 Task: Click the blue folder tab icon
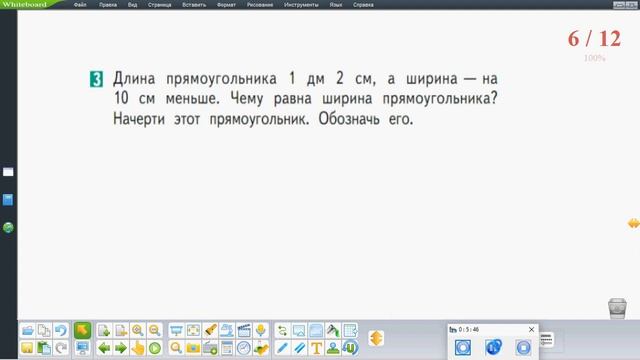pyautogui.click(x=316, y=330)
